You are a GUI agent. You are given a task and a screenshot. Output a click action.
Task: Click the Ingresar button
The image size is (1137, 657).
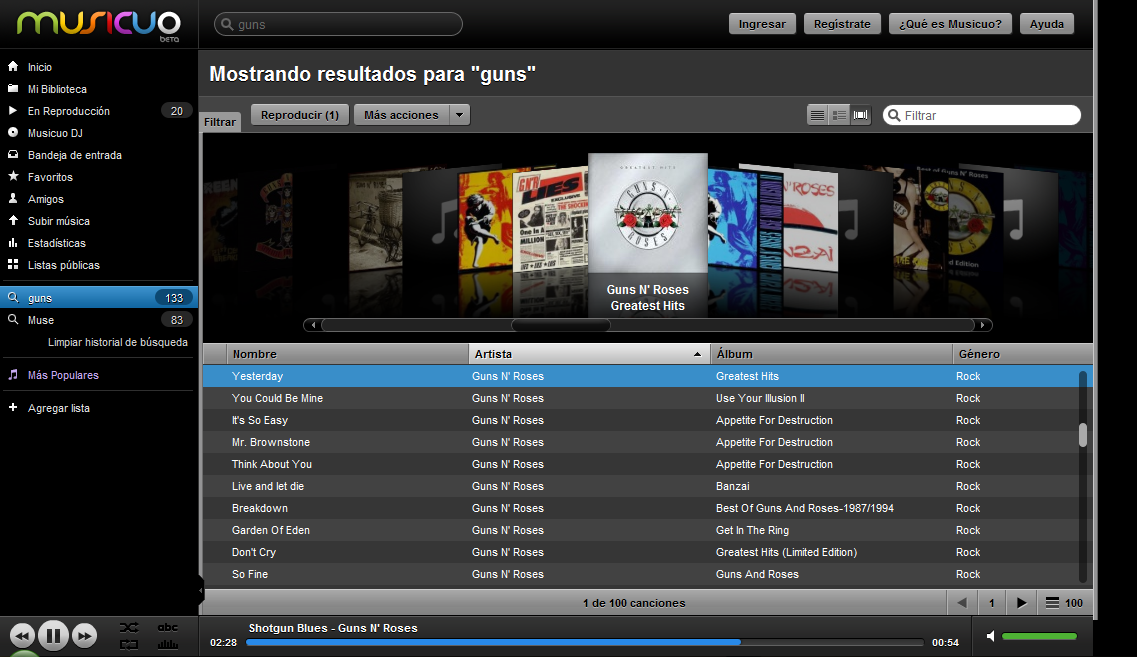[762, 24]
